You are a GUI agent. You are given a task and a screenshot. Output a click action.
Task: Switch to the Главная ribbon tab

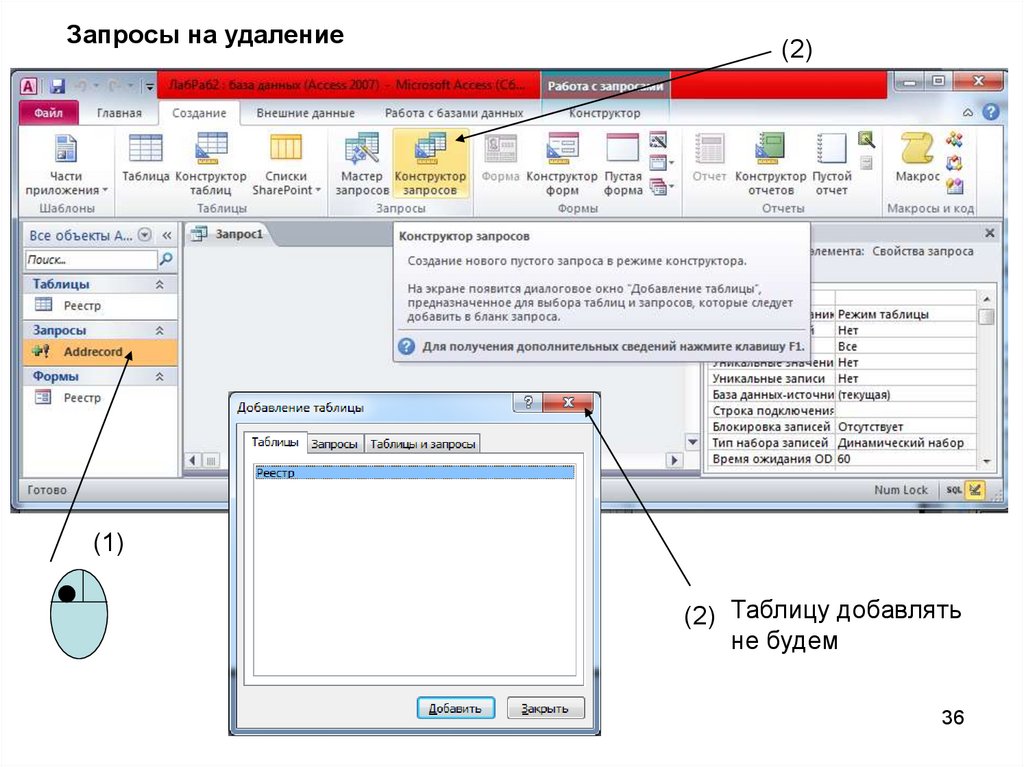point(119,113)
